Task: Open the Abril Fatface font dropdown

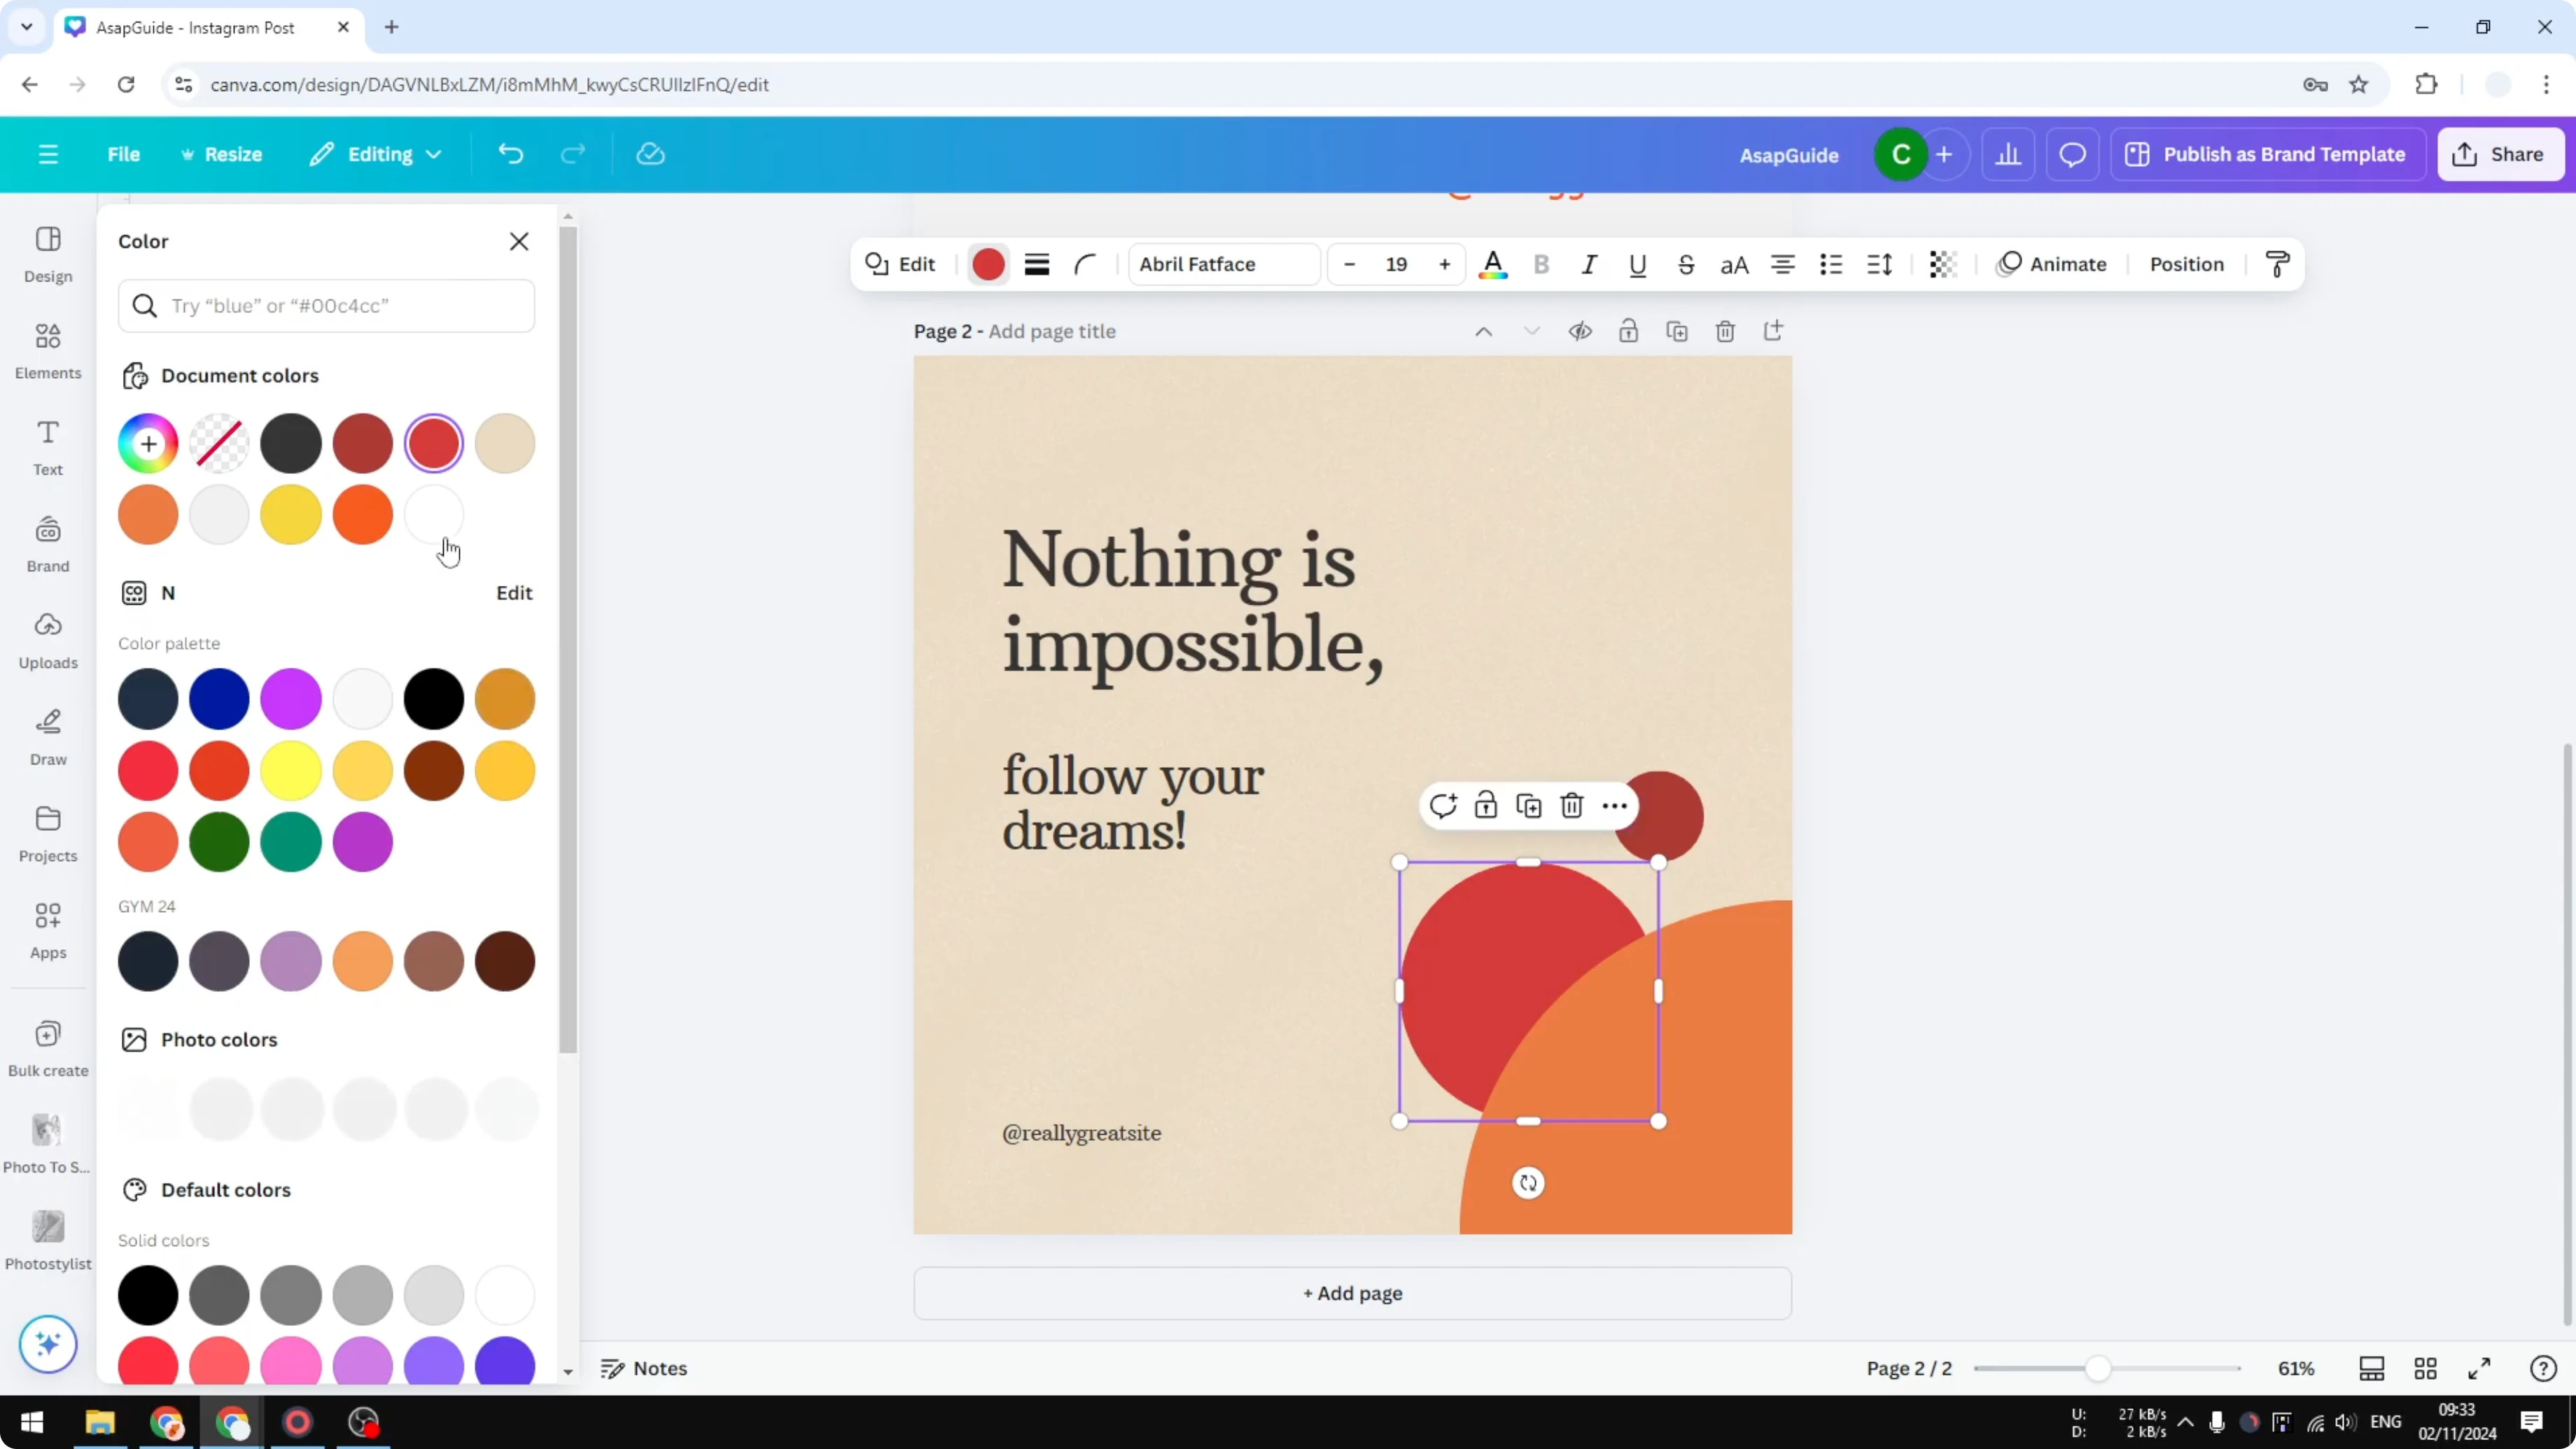Action: 1222,264
